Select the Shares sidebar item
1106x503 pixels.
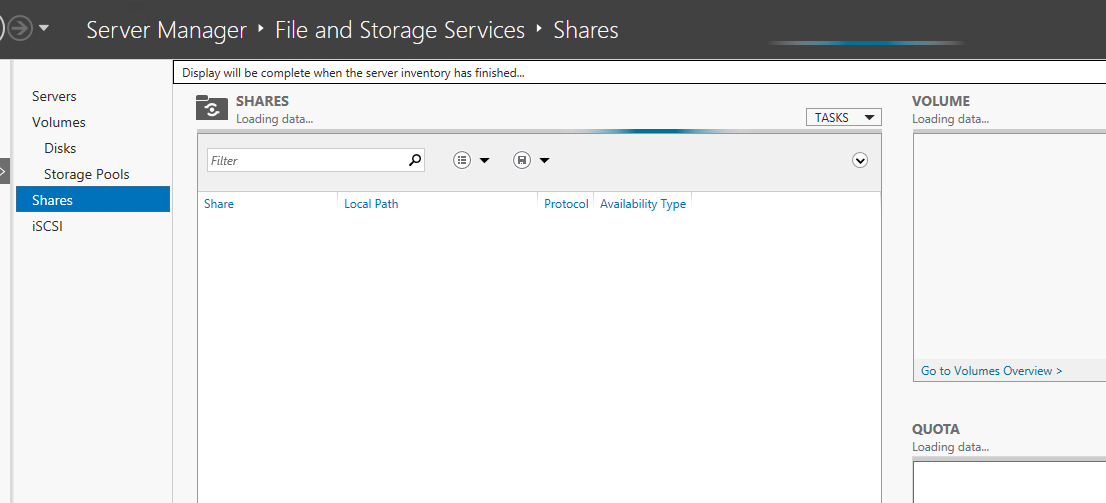93,200
